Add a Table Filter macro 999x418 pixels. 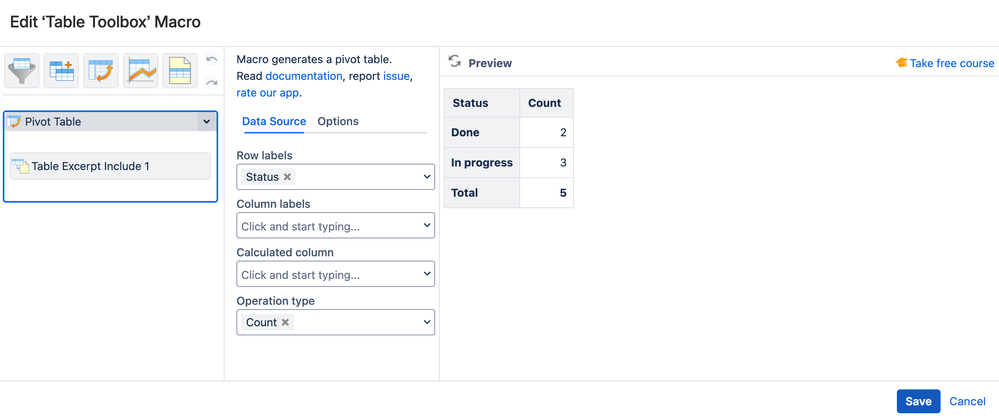[x=22, y=72]
